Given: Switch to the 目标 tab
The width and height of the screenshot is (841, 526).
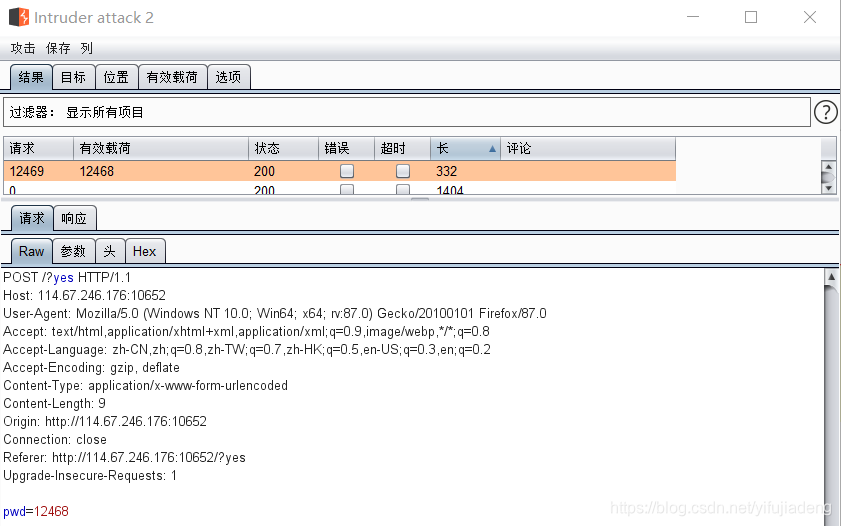Looking at the screenshot, I should point(73,77).
